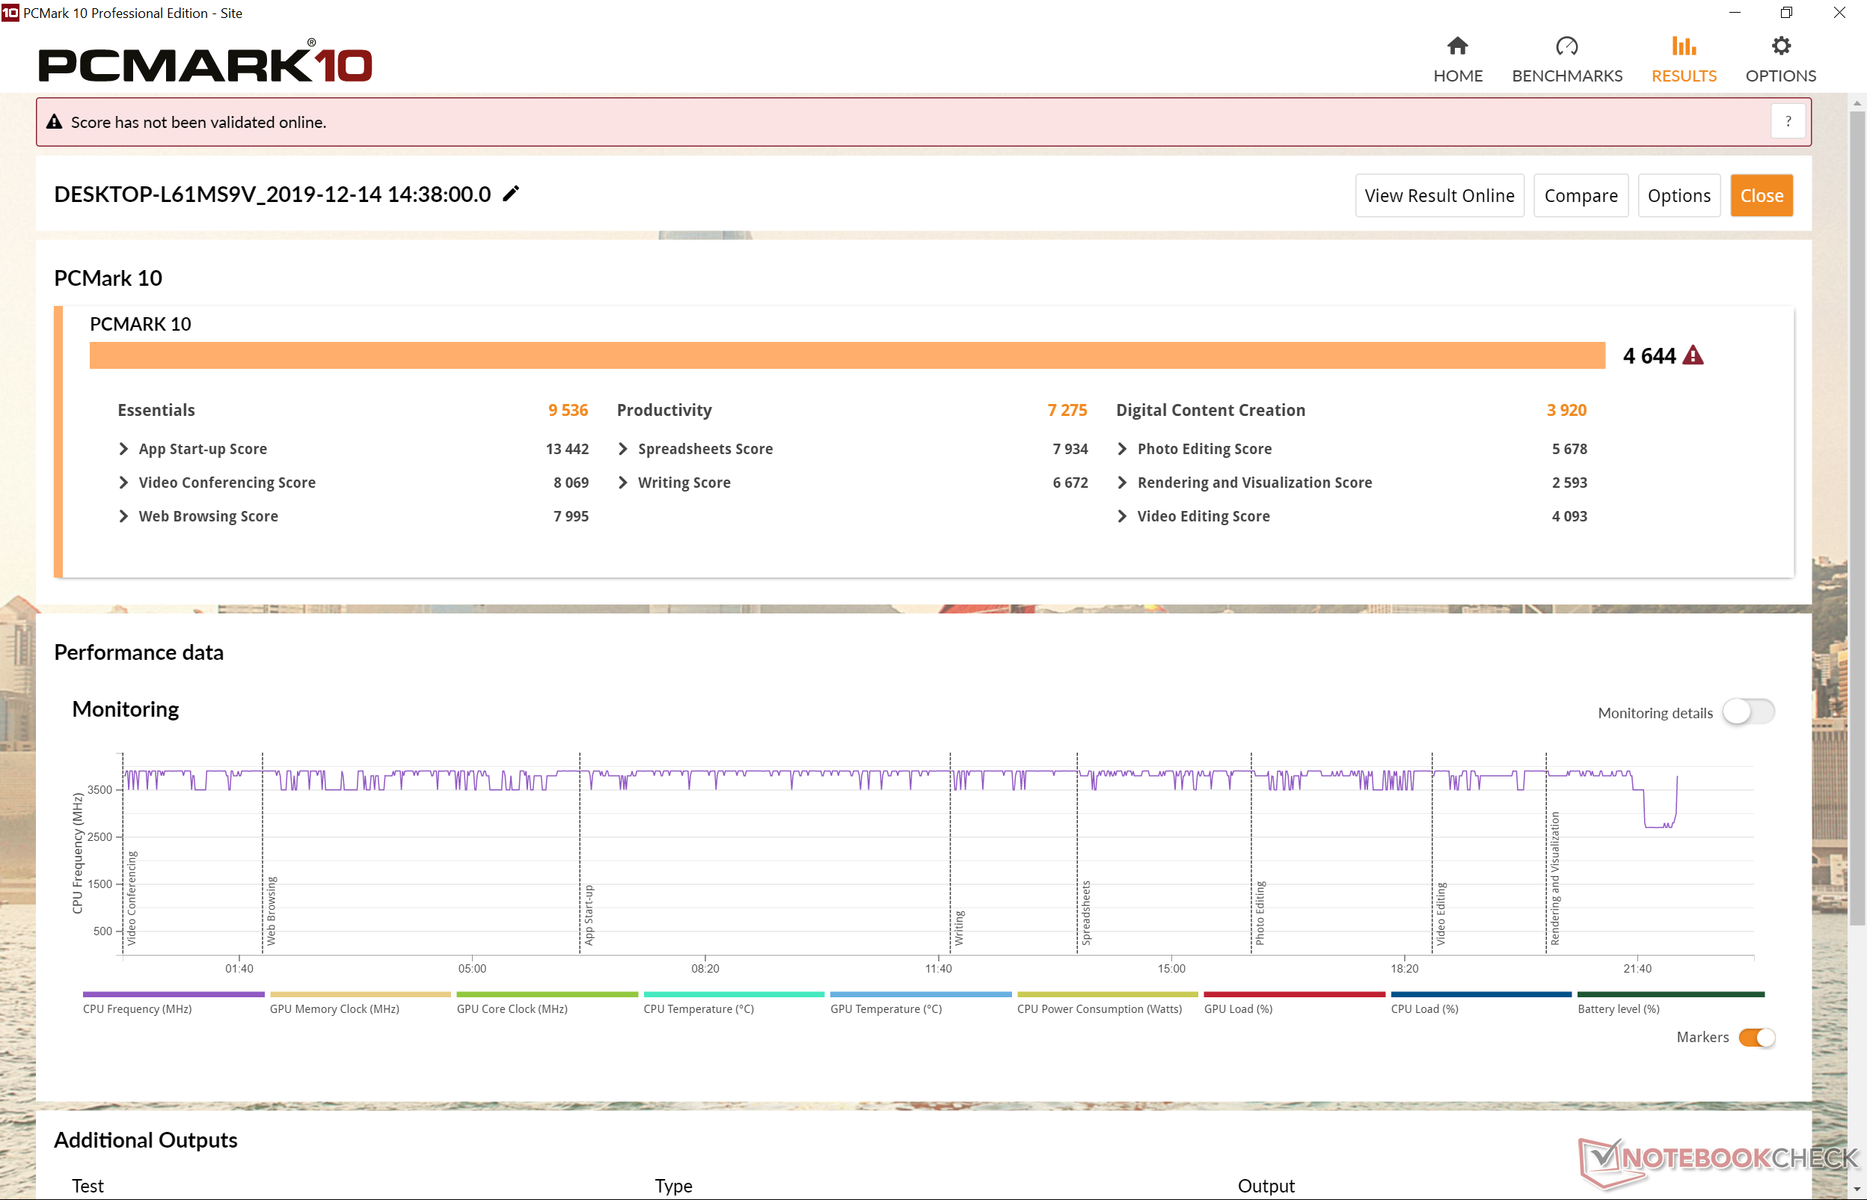Click the warning icon in validation banner
This screenshot has height=1200, width=1867.
tap(55, 122)
